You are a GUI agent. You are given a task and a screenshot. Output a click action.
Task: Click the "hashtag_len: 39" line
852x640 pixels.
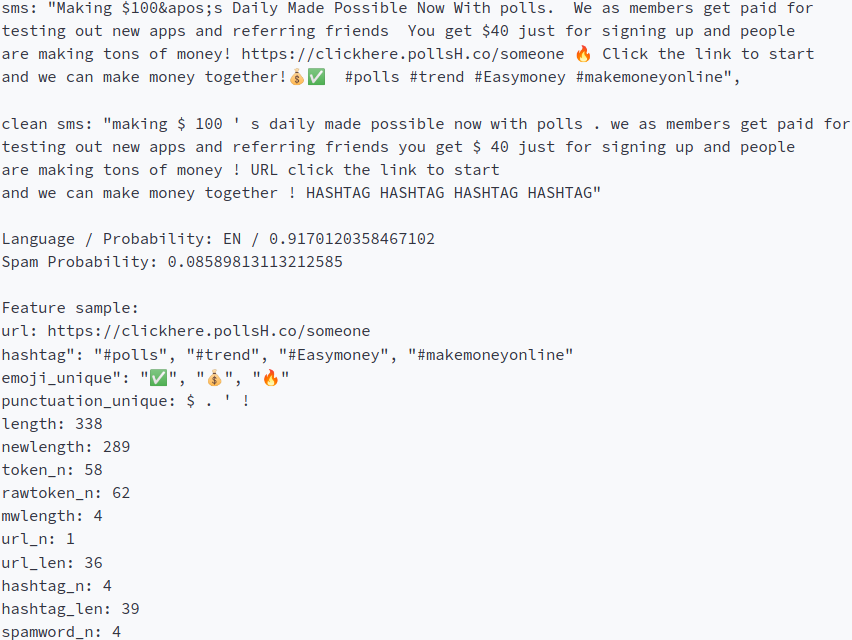tap(70, 609)
